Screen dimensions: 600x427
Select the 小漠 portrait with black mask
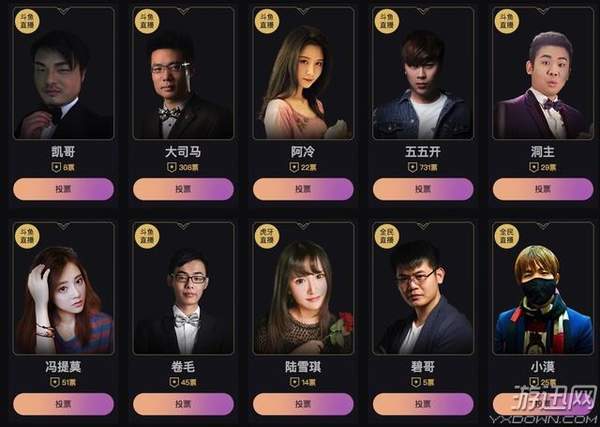click(543, 288)
